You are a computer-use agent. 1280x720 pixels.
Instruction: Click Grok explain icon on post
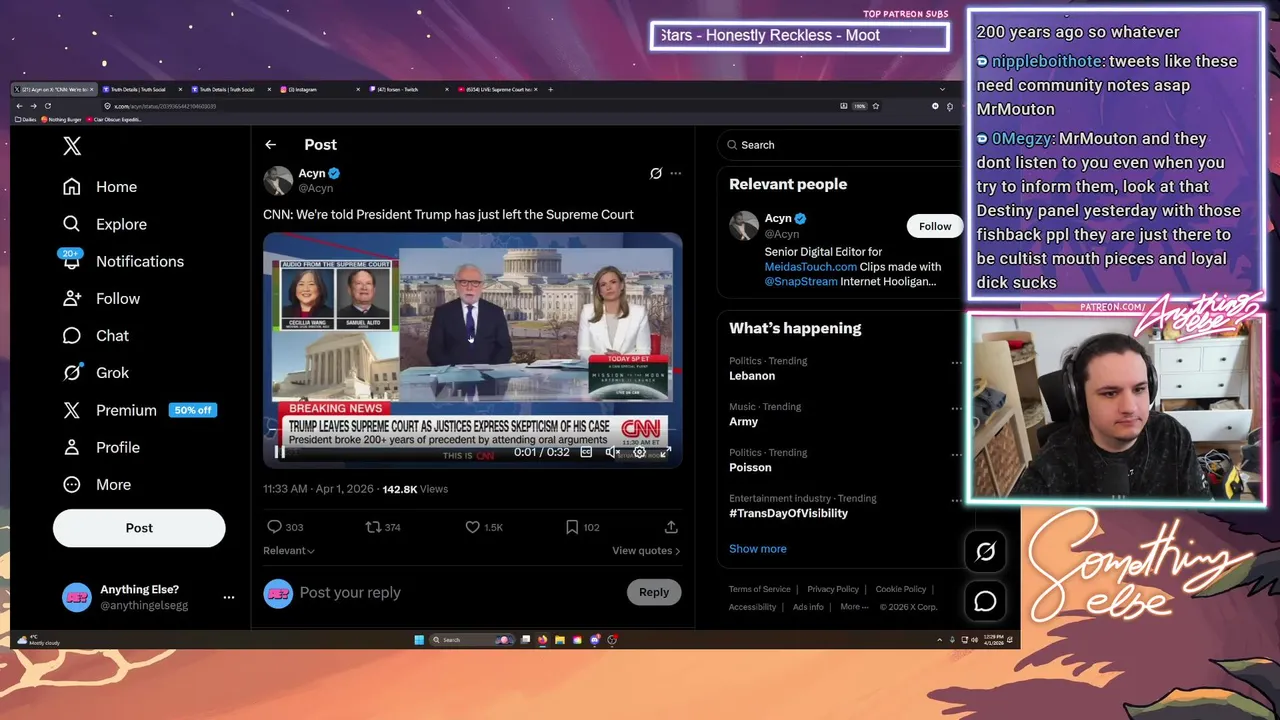[656, 173]
